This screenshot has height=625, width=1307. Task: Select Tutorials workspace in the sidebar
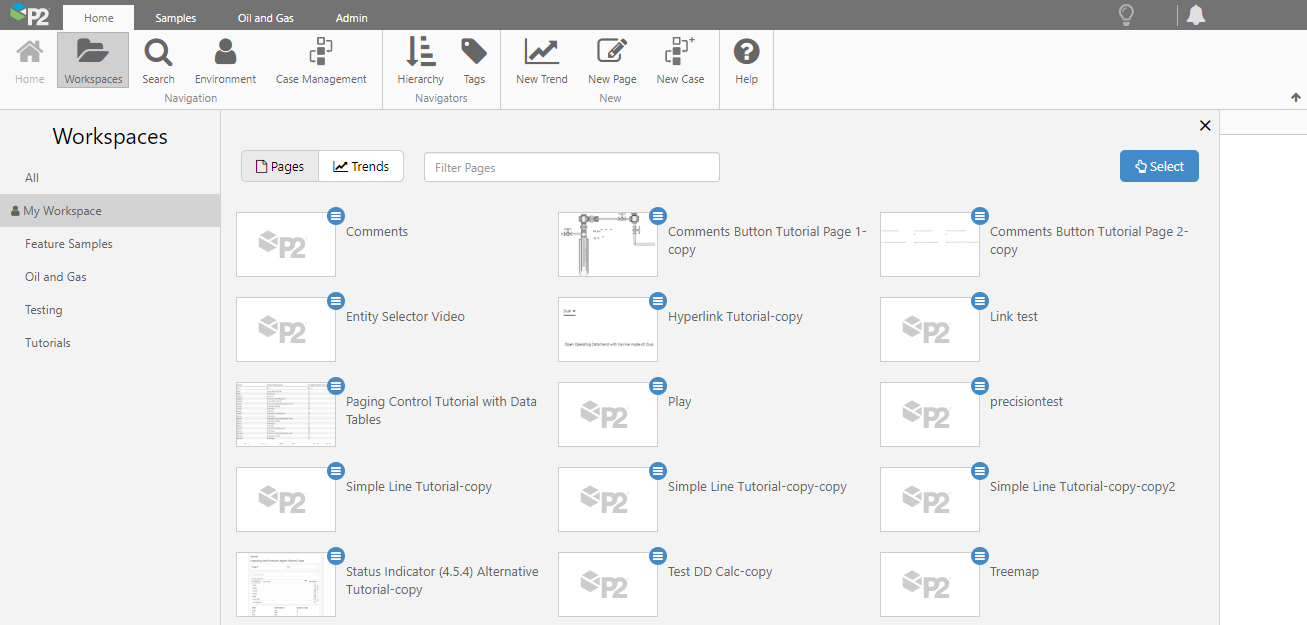click(x=48, y=343)
